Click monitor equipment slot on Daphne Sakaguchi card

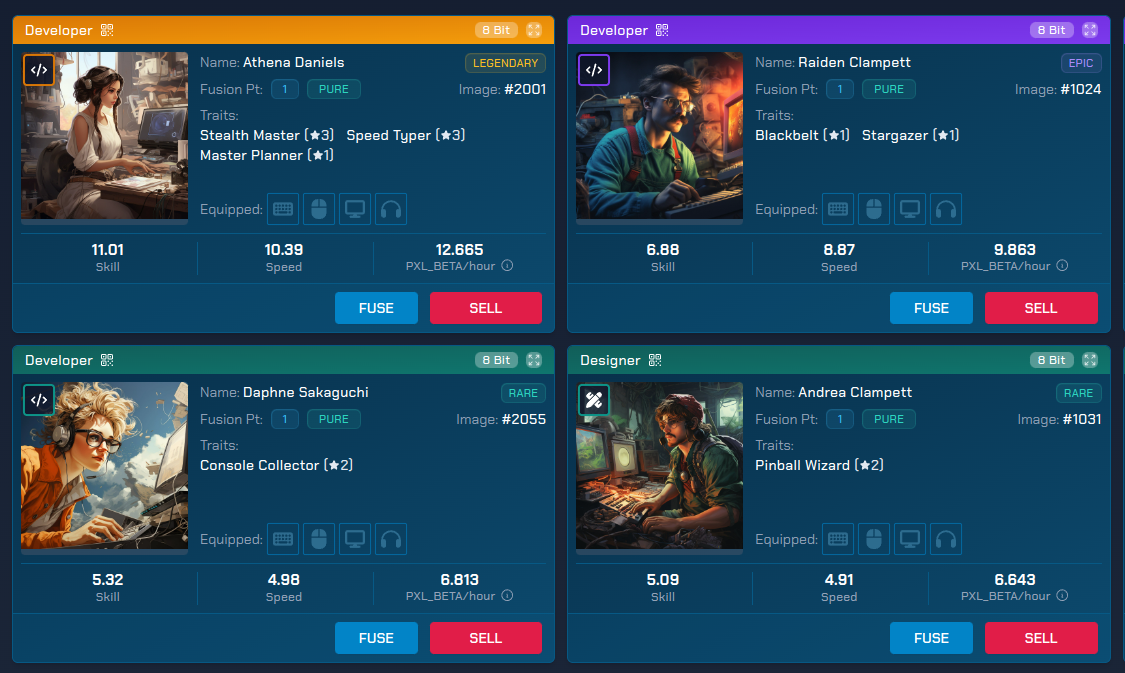point(354,539)
